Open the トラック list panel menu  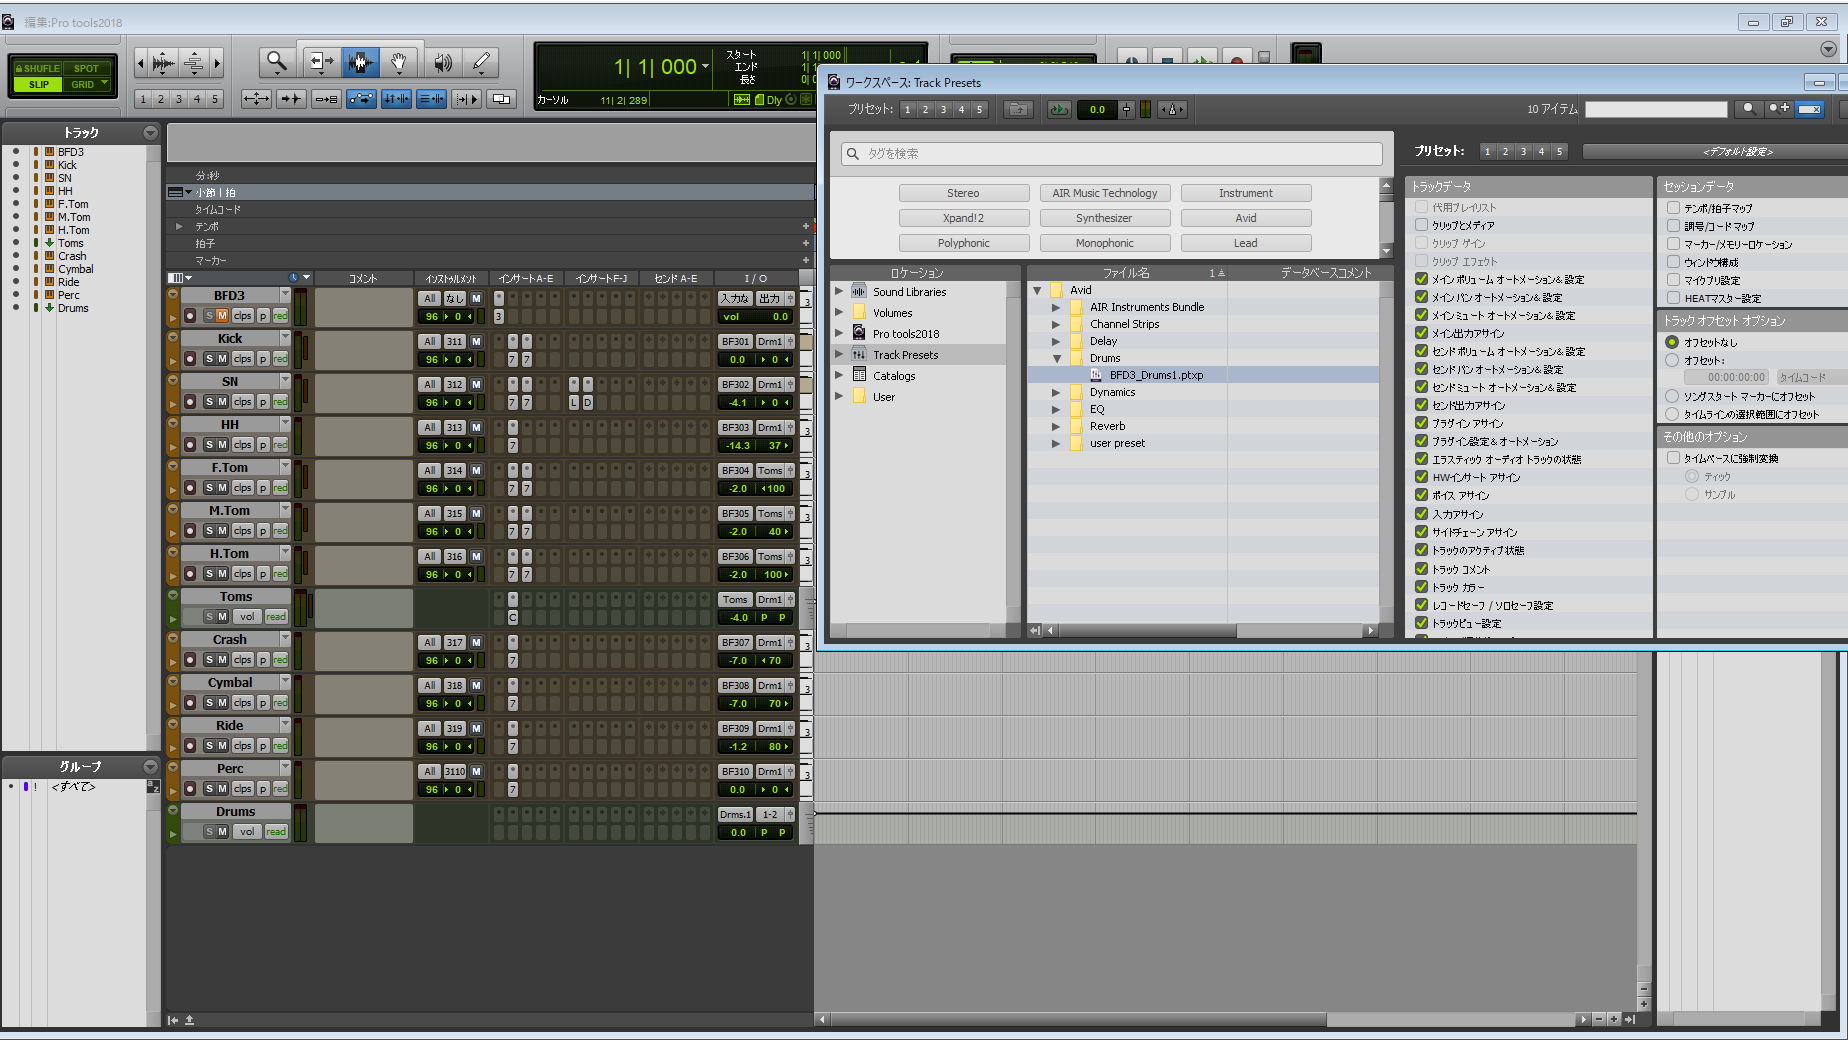(150, 133)
